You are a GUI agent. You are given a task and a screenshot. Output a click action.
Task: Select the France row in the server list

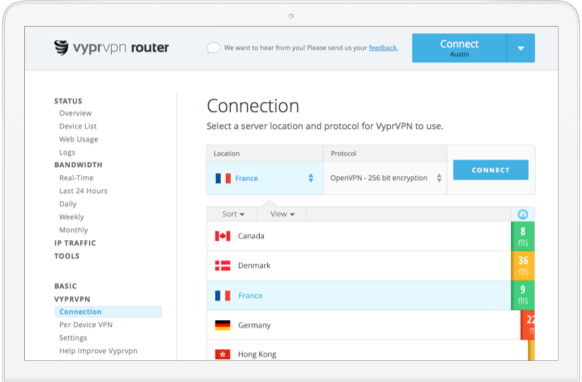(359, 296)
